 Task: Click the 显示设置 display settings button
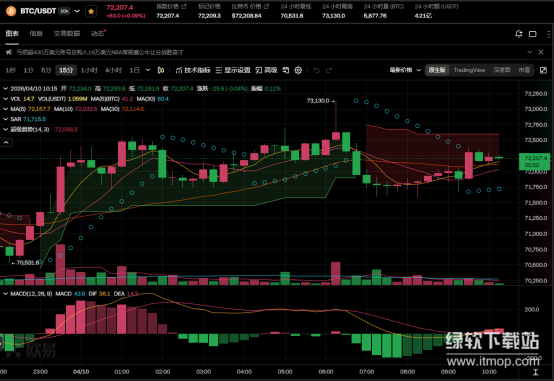click(x=233, y=70)
